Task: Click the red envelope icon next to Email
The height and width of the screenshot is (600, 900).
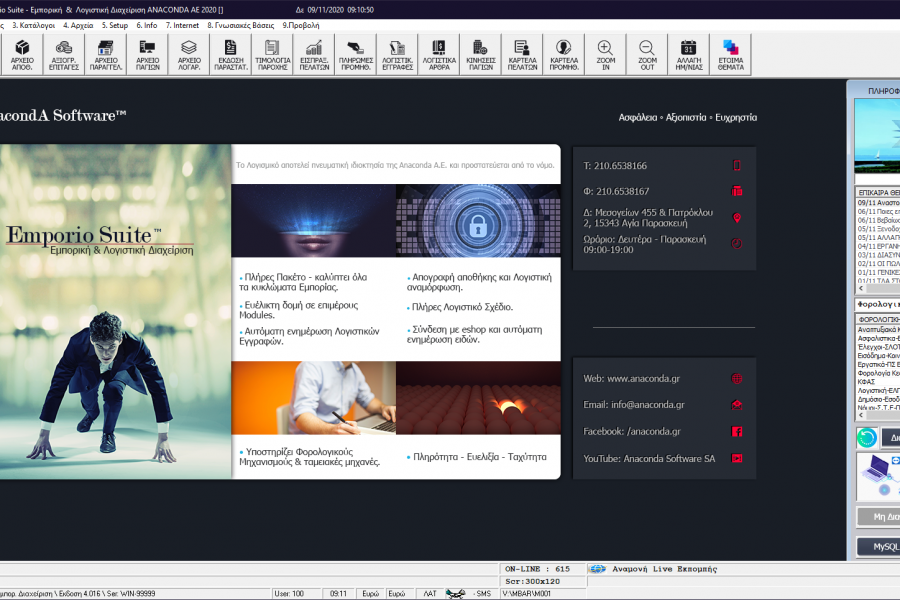Action: click(737, 405)
